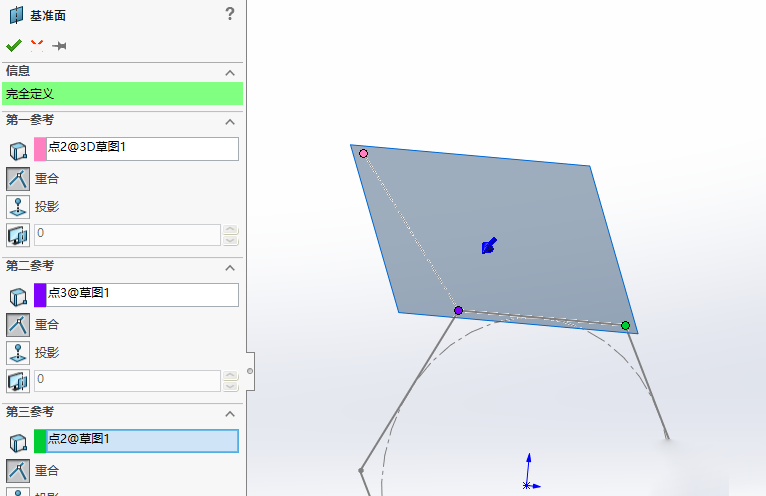This screenshot has width=766, height=496.
Task: Collapse the 信息 section
Action: (x=230, y=73)
